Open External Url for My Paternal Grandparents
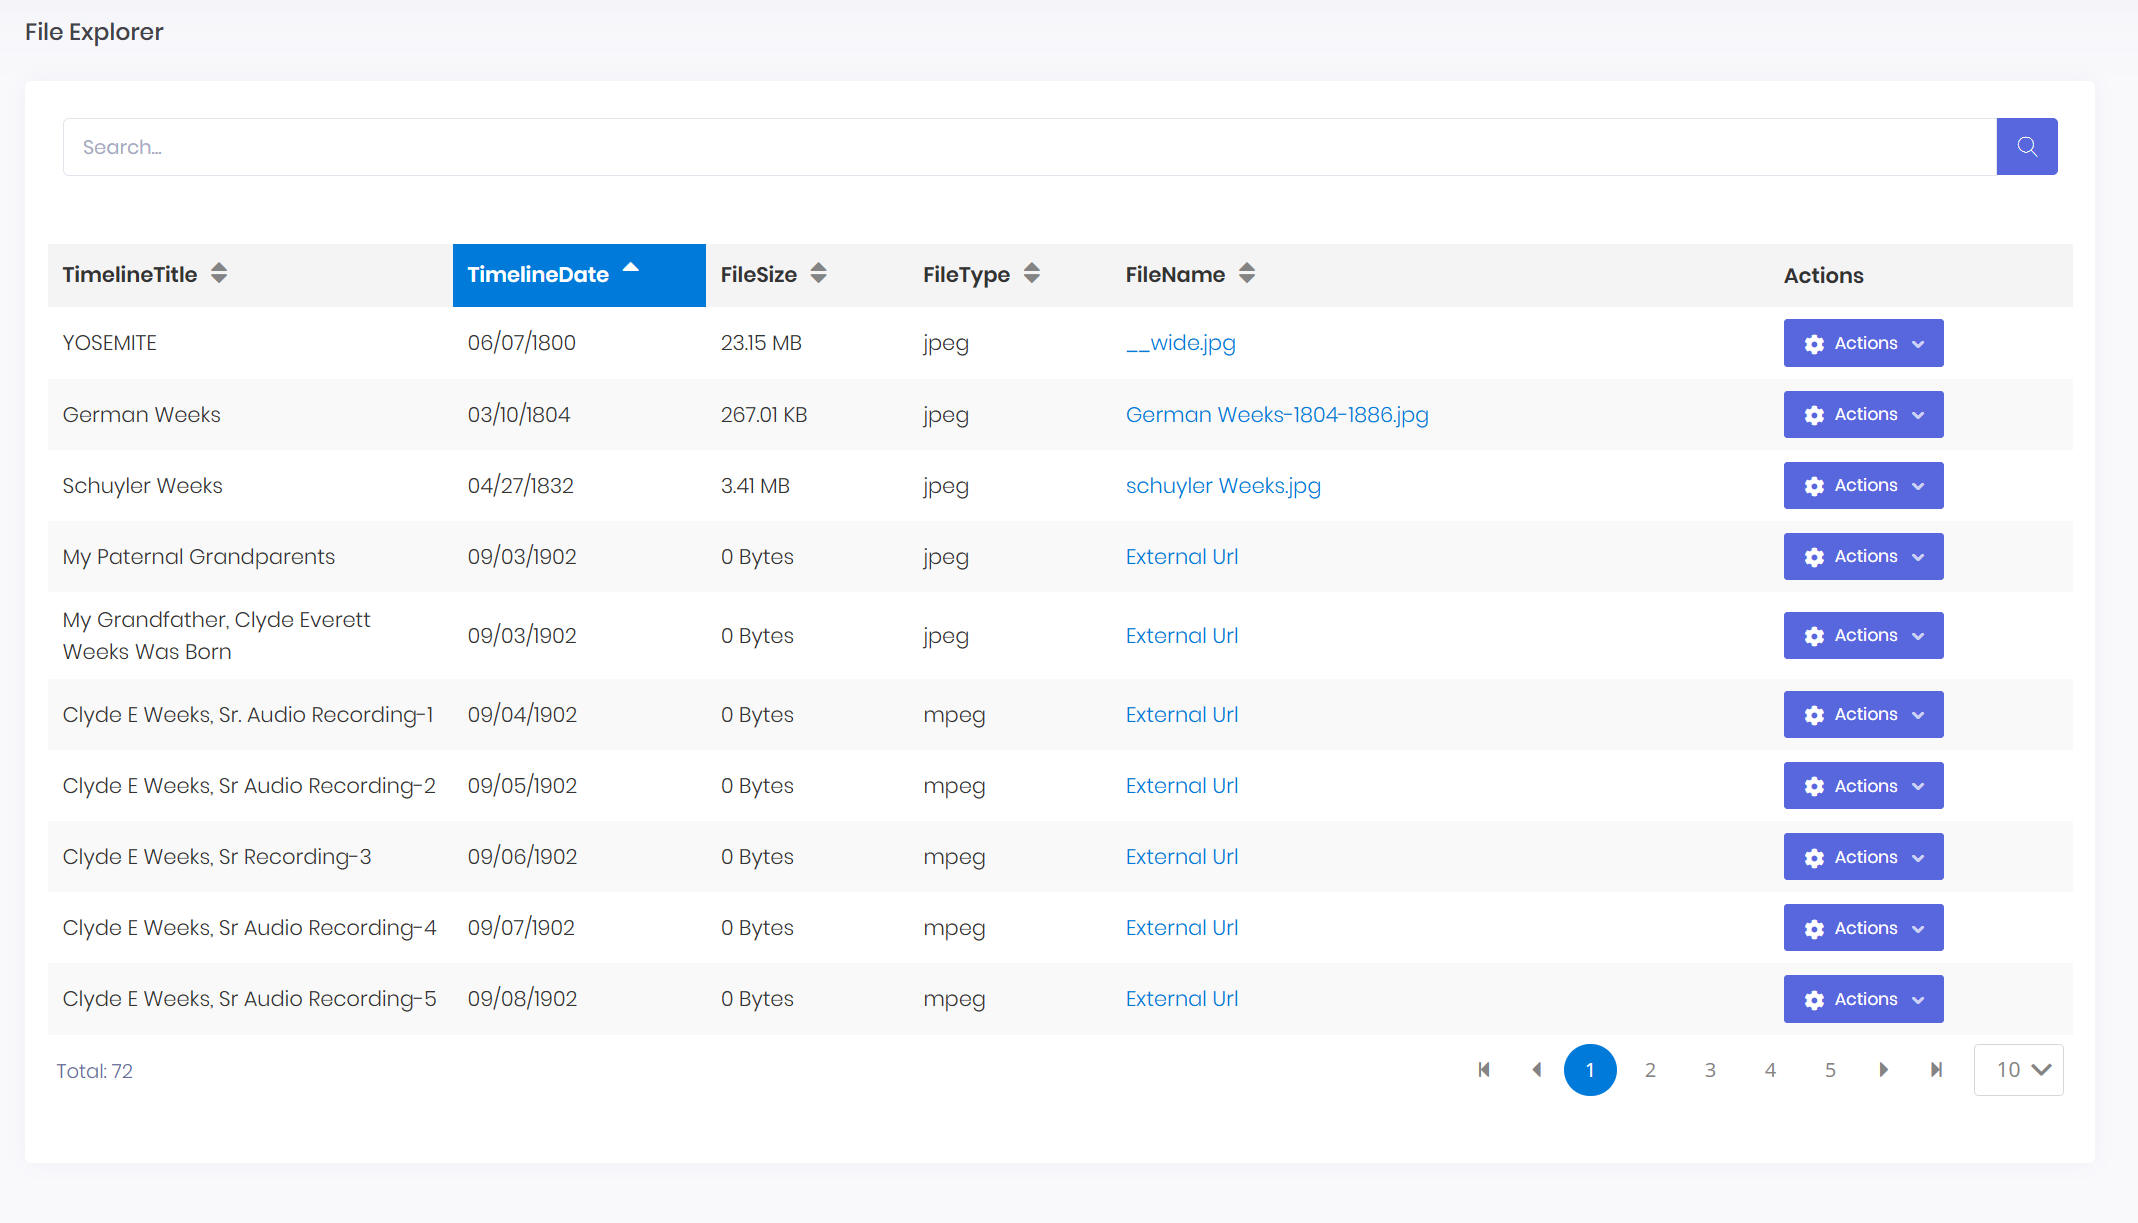This screenshot has height=1223, width=2138. pos(1182,556)
